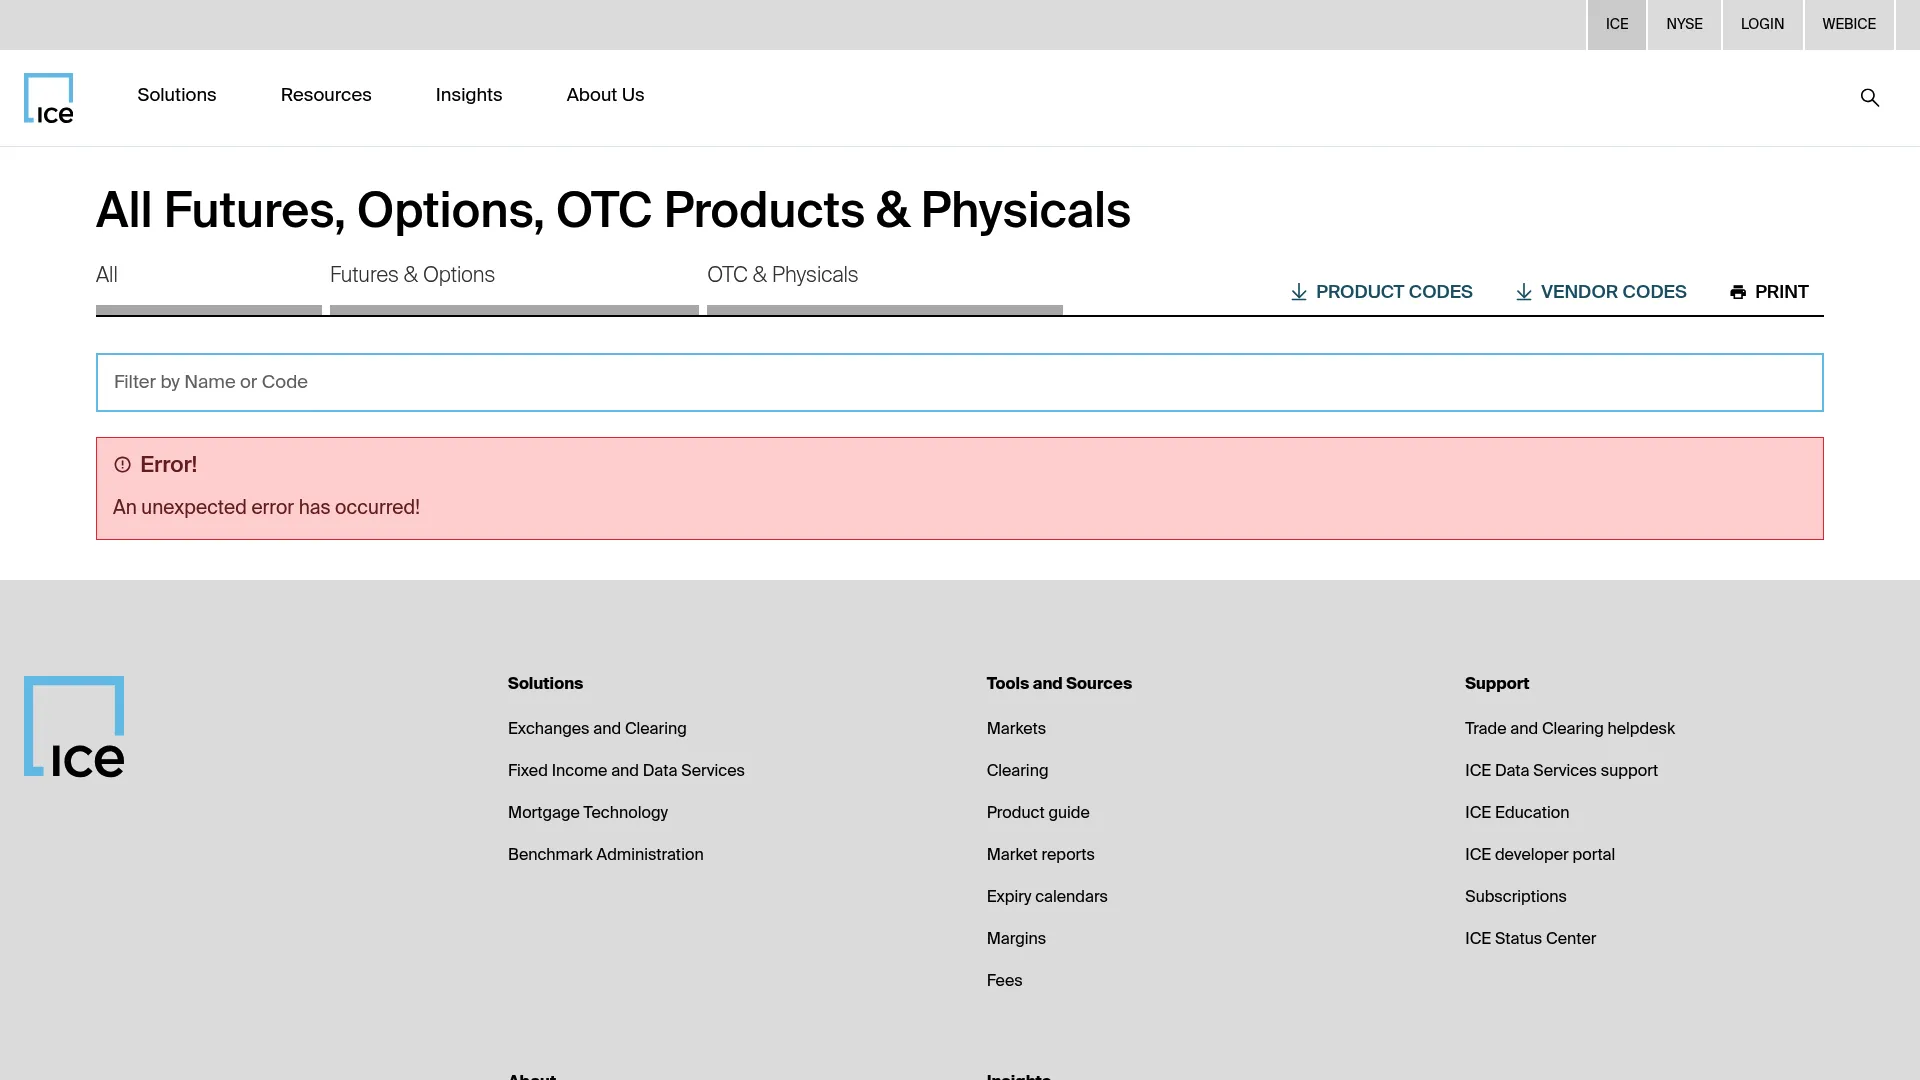Viewport: 1920px width, 1080px height.
Task: Click the "Tools and Sources" footer heading
Action: [x=1059, y=684]
